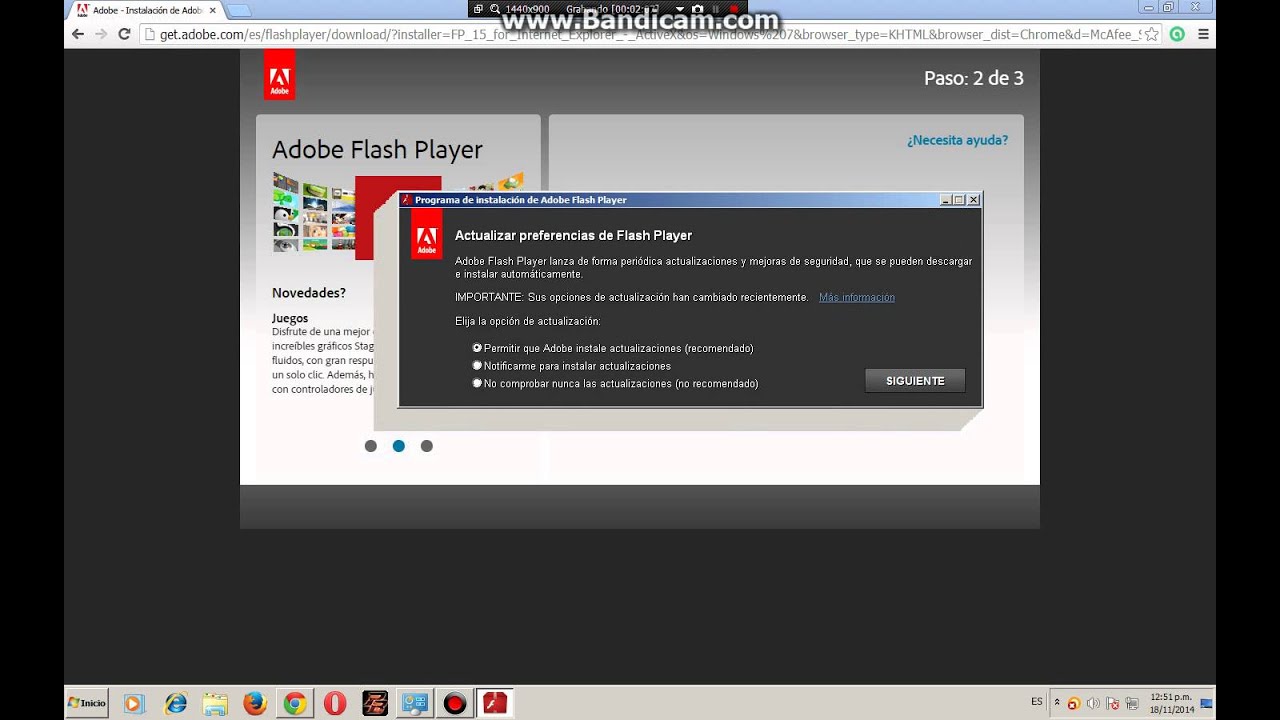This screenshot has height=720, width=1280.
Task: Close the Adobe installation tab
Action: tap(212, 10)
